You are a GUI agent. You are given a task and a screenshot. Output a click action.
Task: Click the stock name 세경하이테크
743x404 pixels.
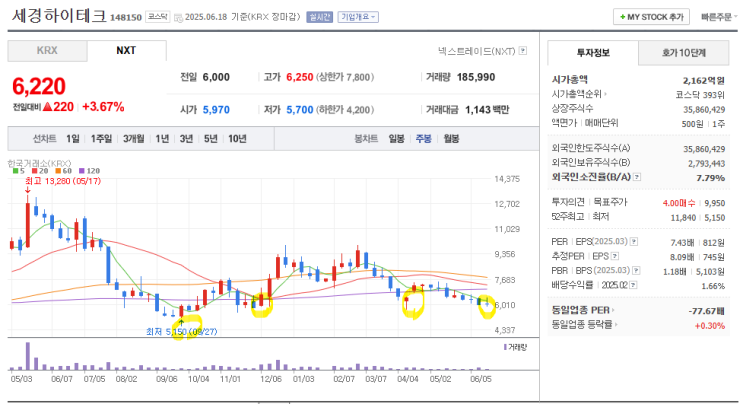pyautogui.click(x=59, y=16)
